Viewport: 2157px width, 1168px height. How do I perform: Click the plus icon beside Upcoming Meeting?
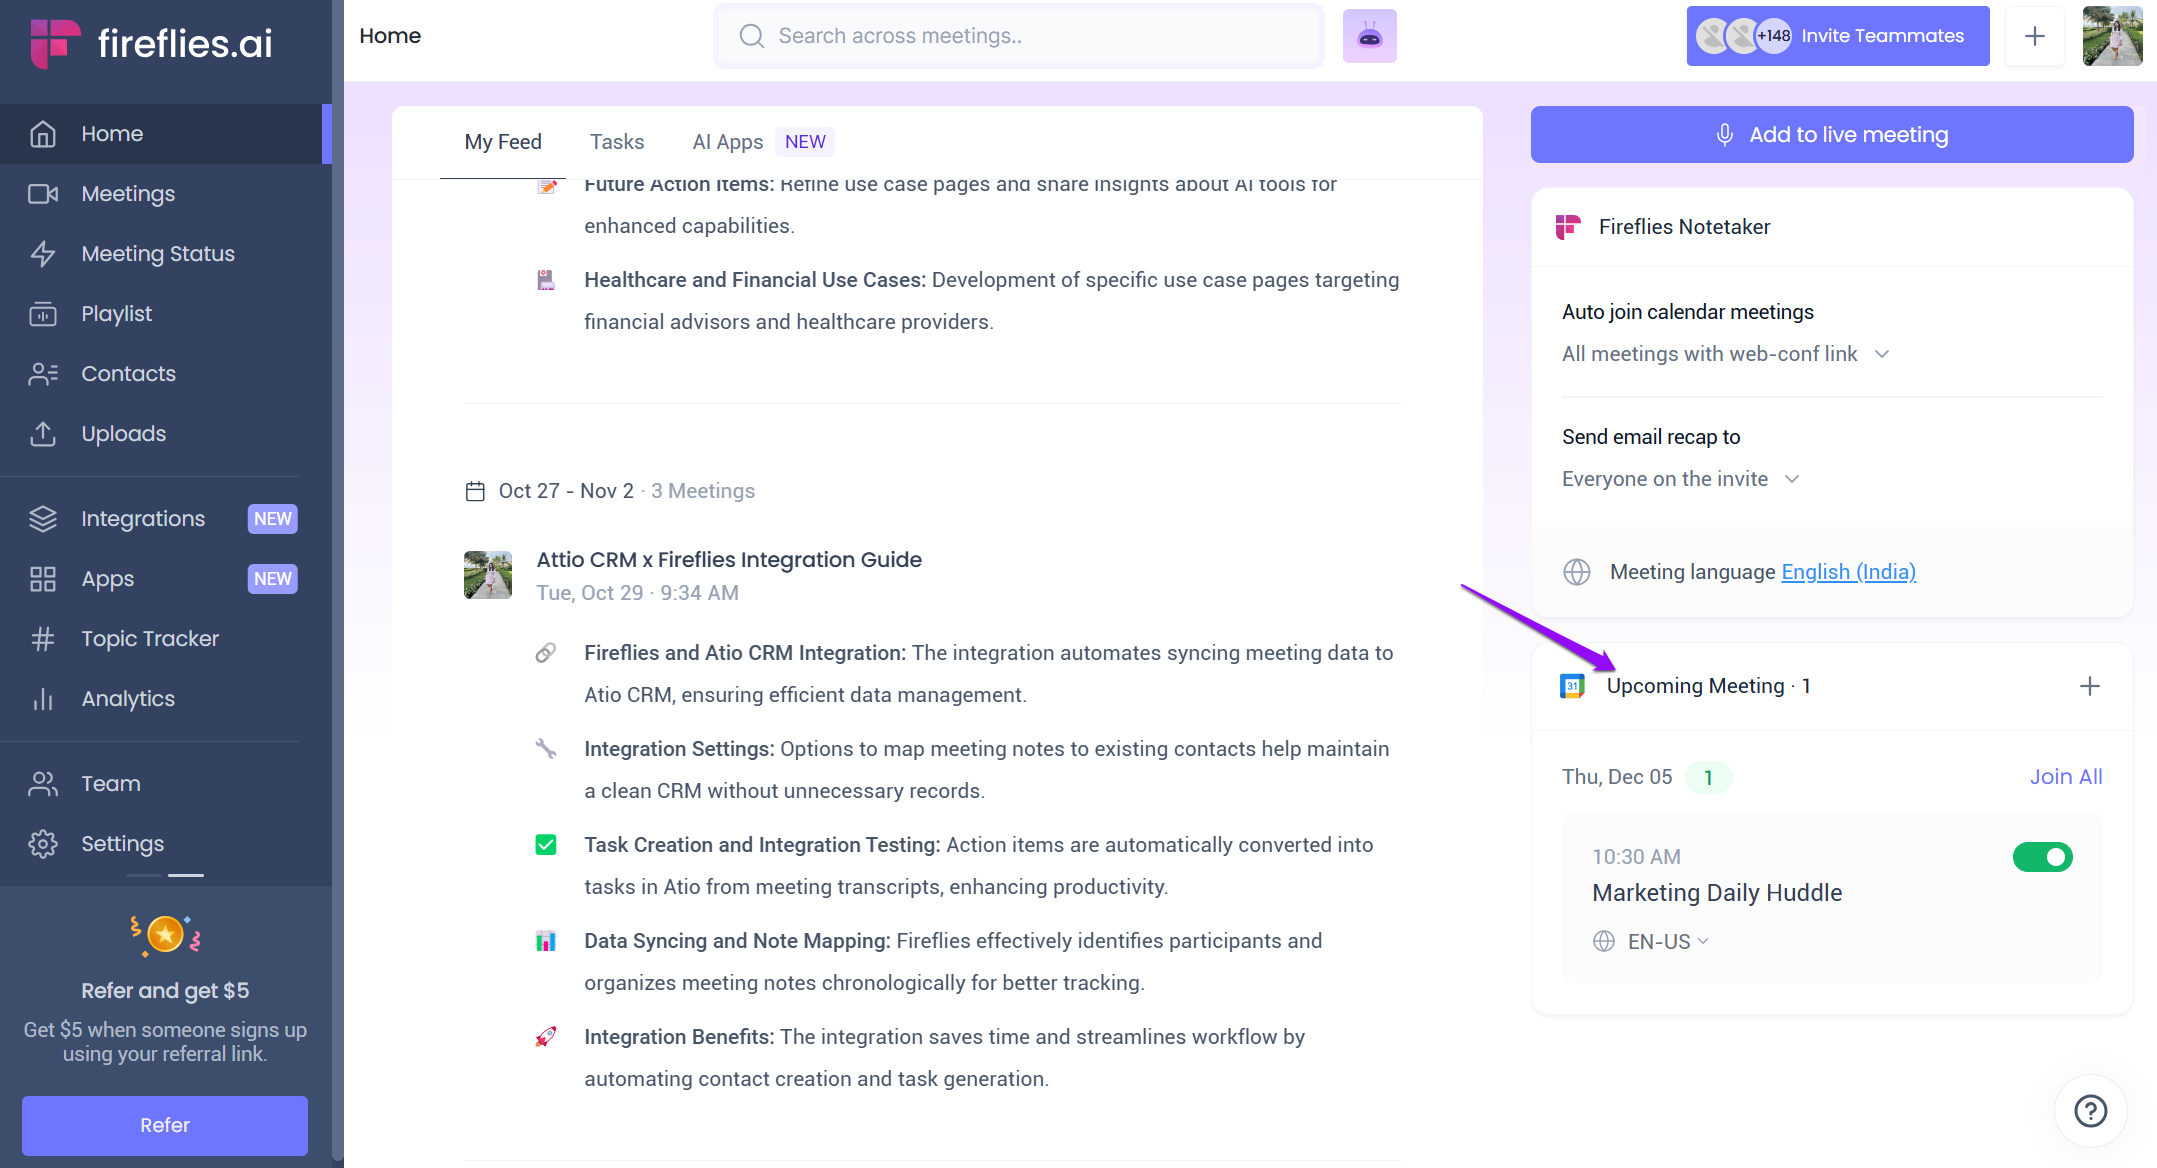pyautogui.click(x=2089, y=686)
